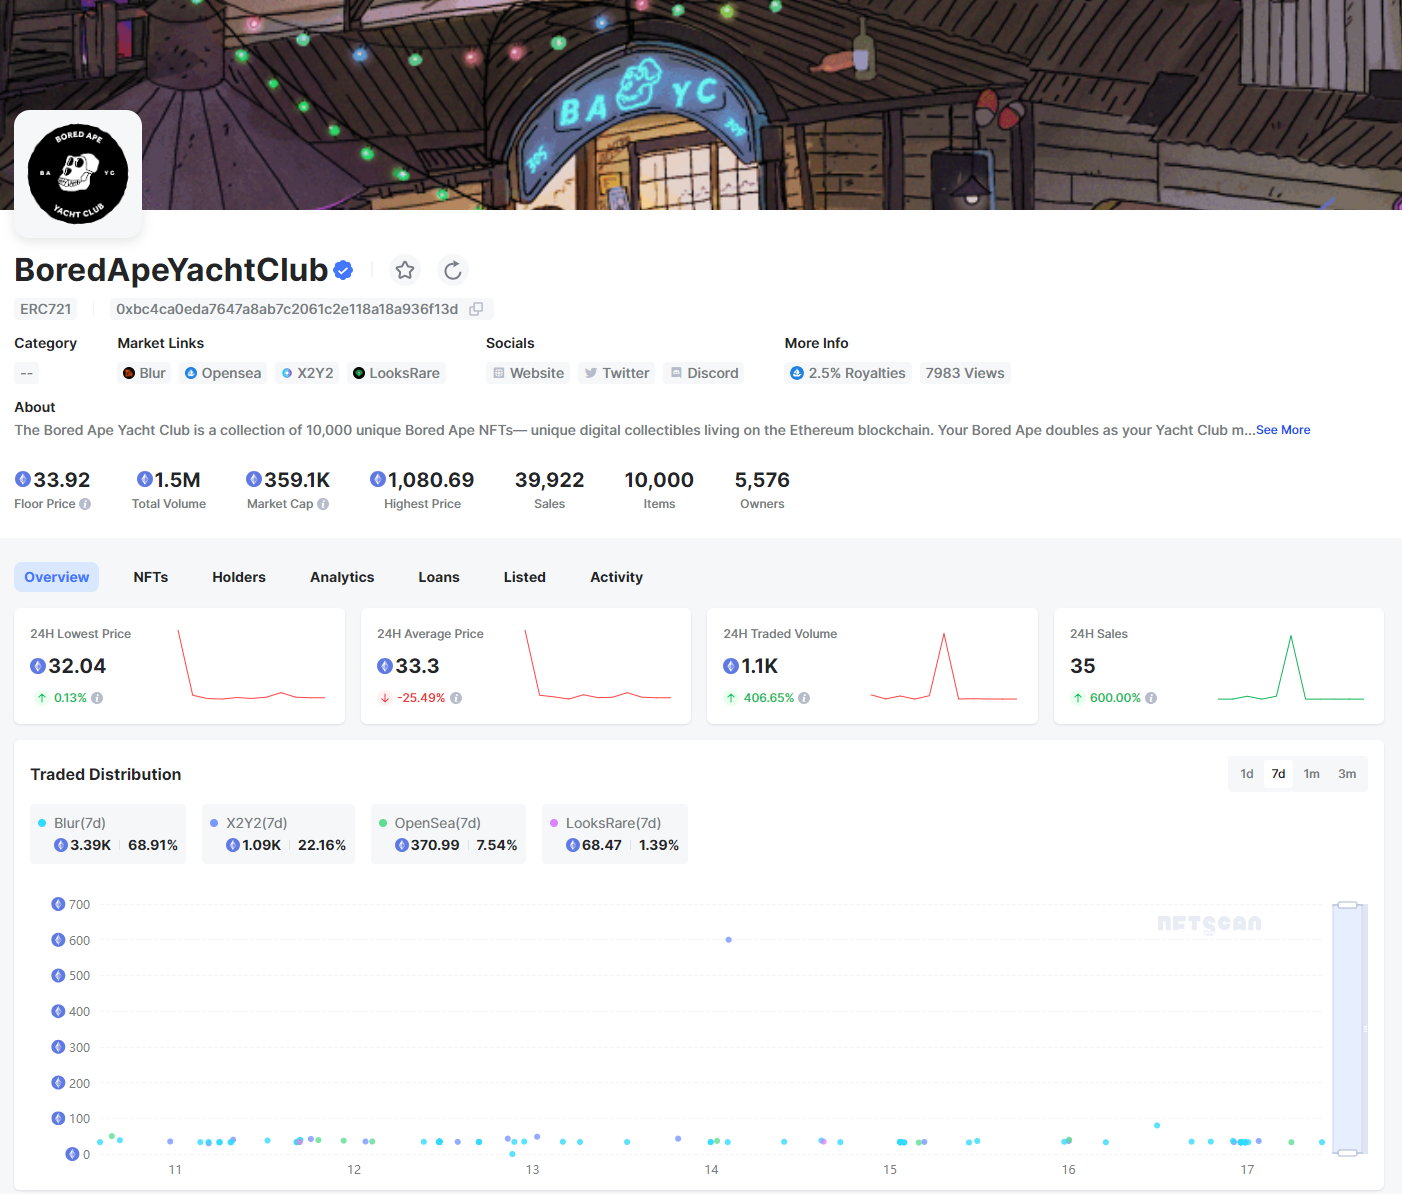This screenshot has width=1402, height=1194.
Task: Copy the contract address
Action: [477, 309]
